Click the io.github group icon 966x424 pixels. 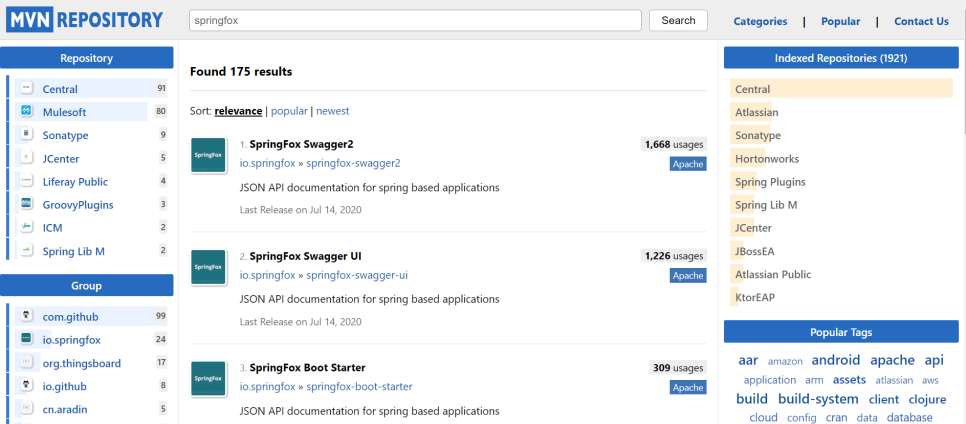coord(26,386)
